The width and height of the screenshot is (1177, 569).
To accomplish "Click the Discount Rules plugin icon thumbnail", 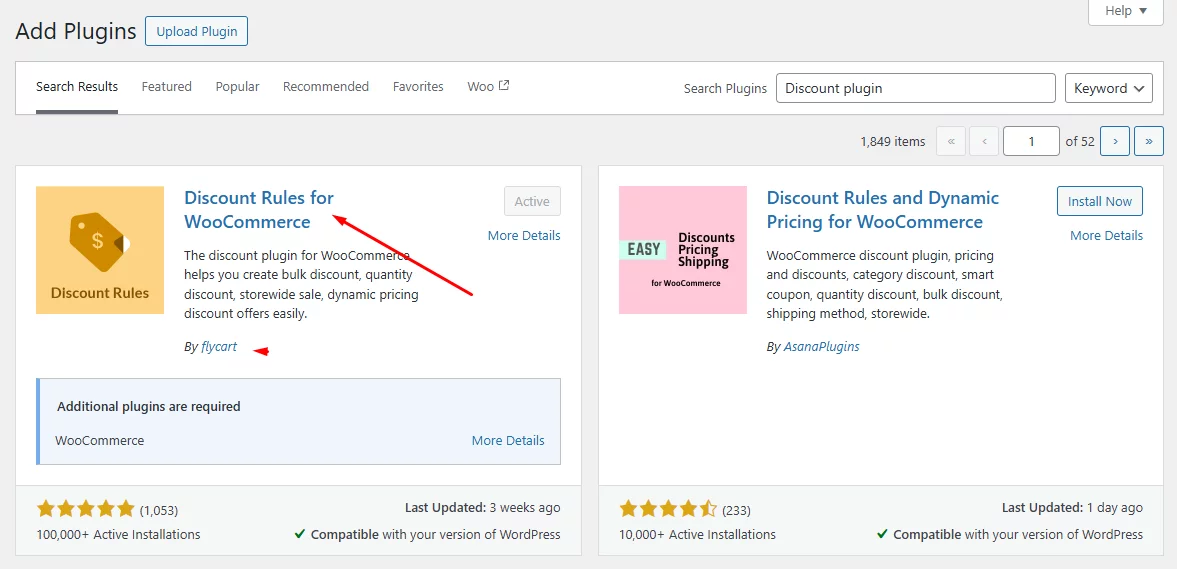I will click(x=100, y=250).
